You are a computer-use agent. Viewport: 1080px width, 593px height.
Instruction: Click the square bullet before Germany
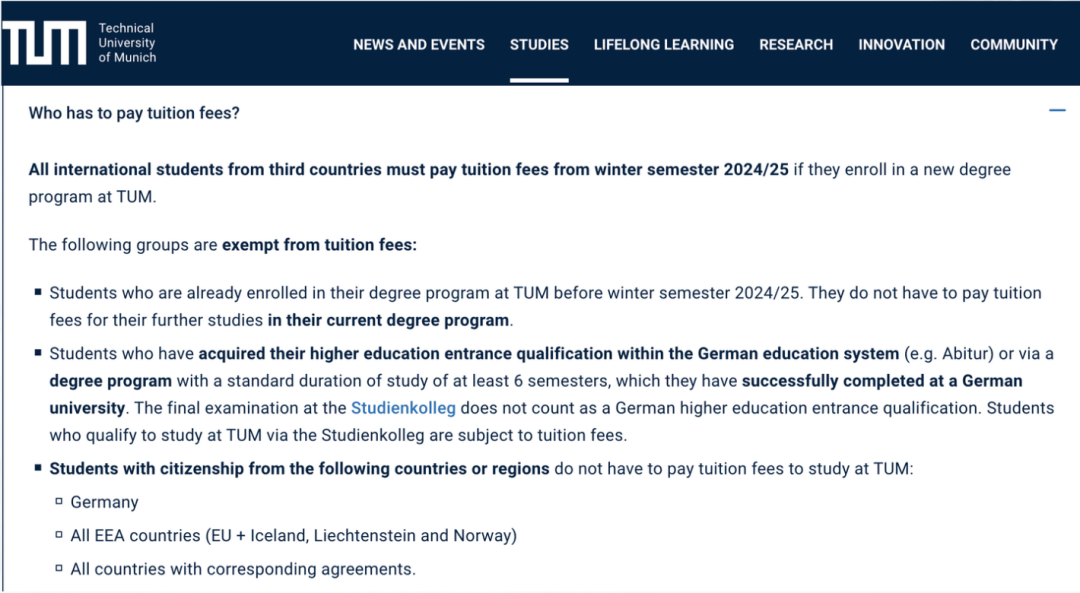[59, 501]
